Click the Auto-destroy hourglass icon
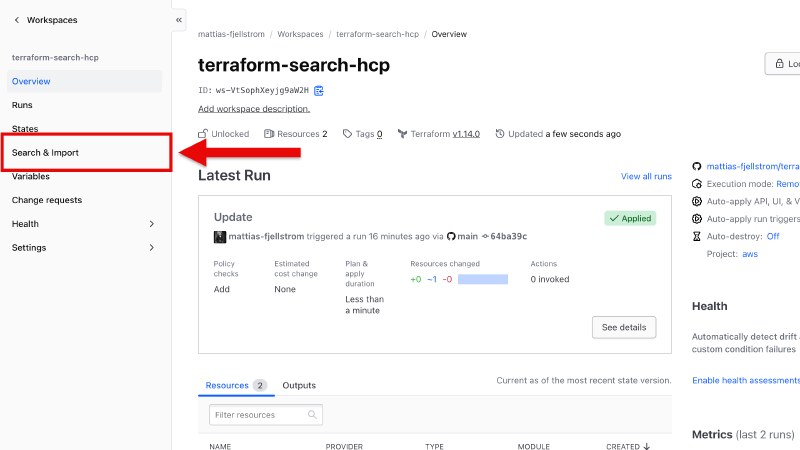Image resolution: width=800 pixels, height=450 pixels. pos(697,236)
